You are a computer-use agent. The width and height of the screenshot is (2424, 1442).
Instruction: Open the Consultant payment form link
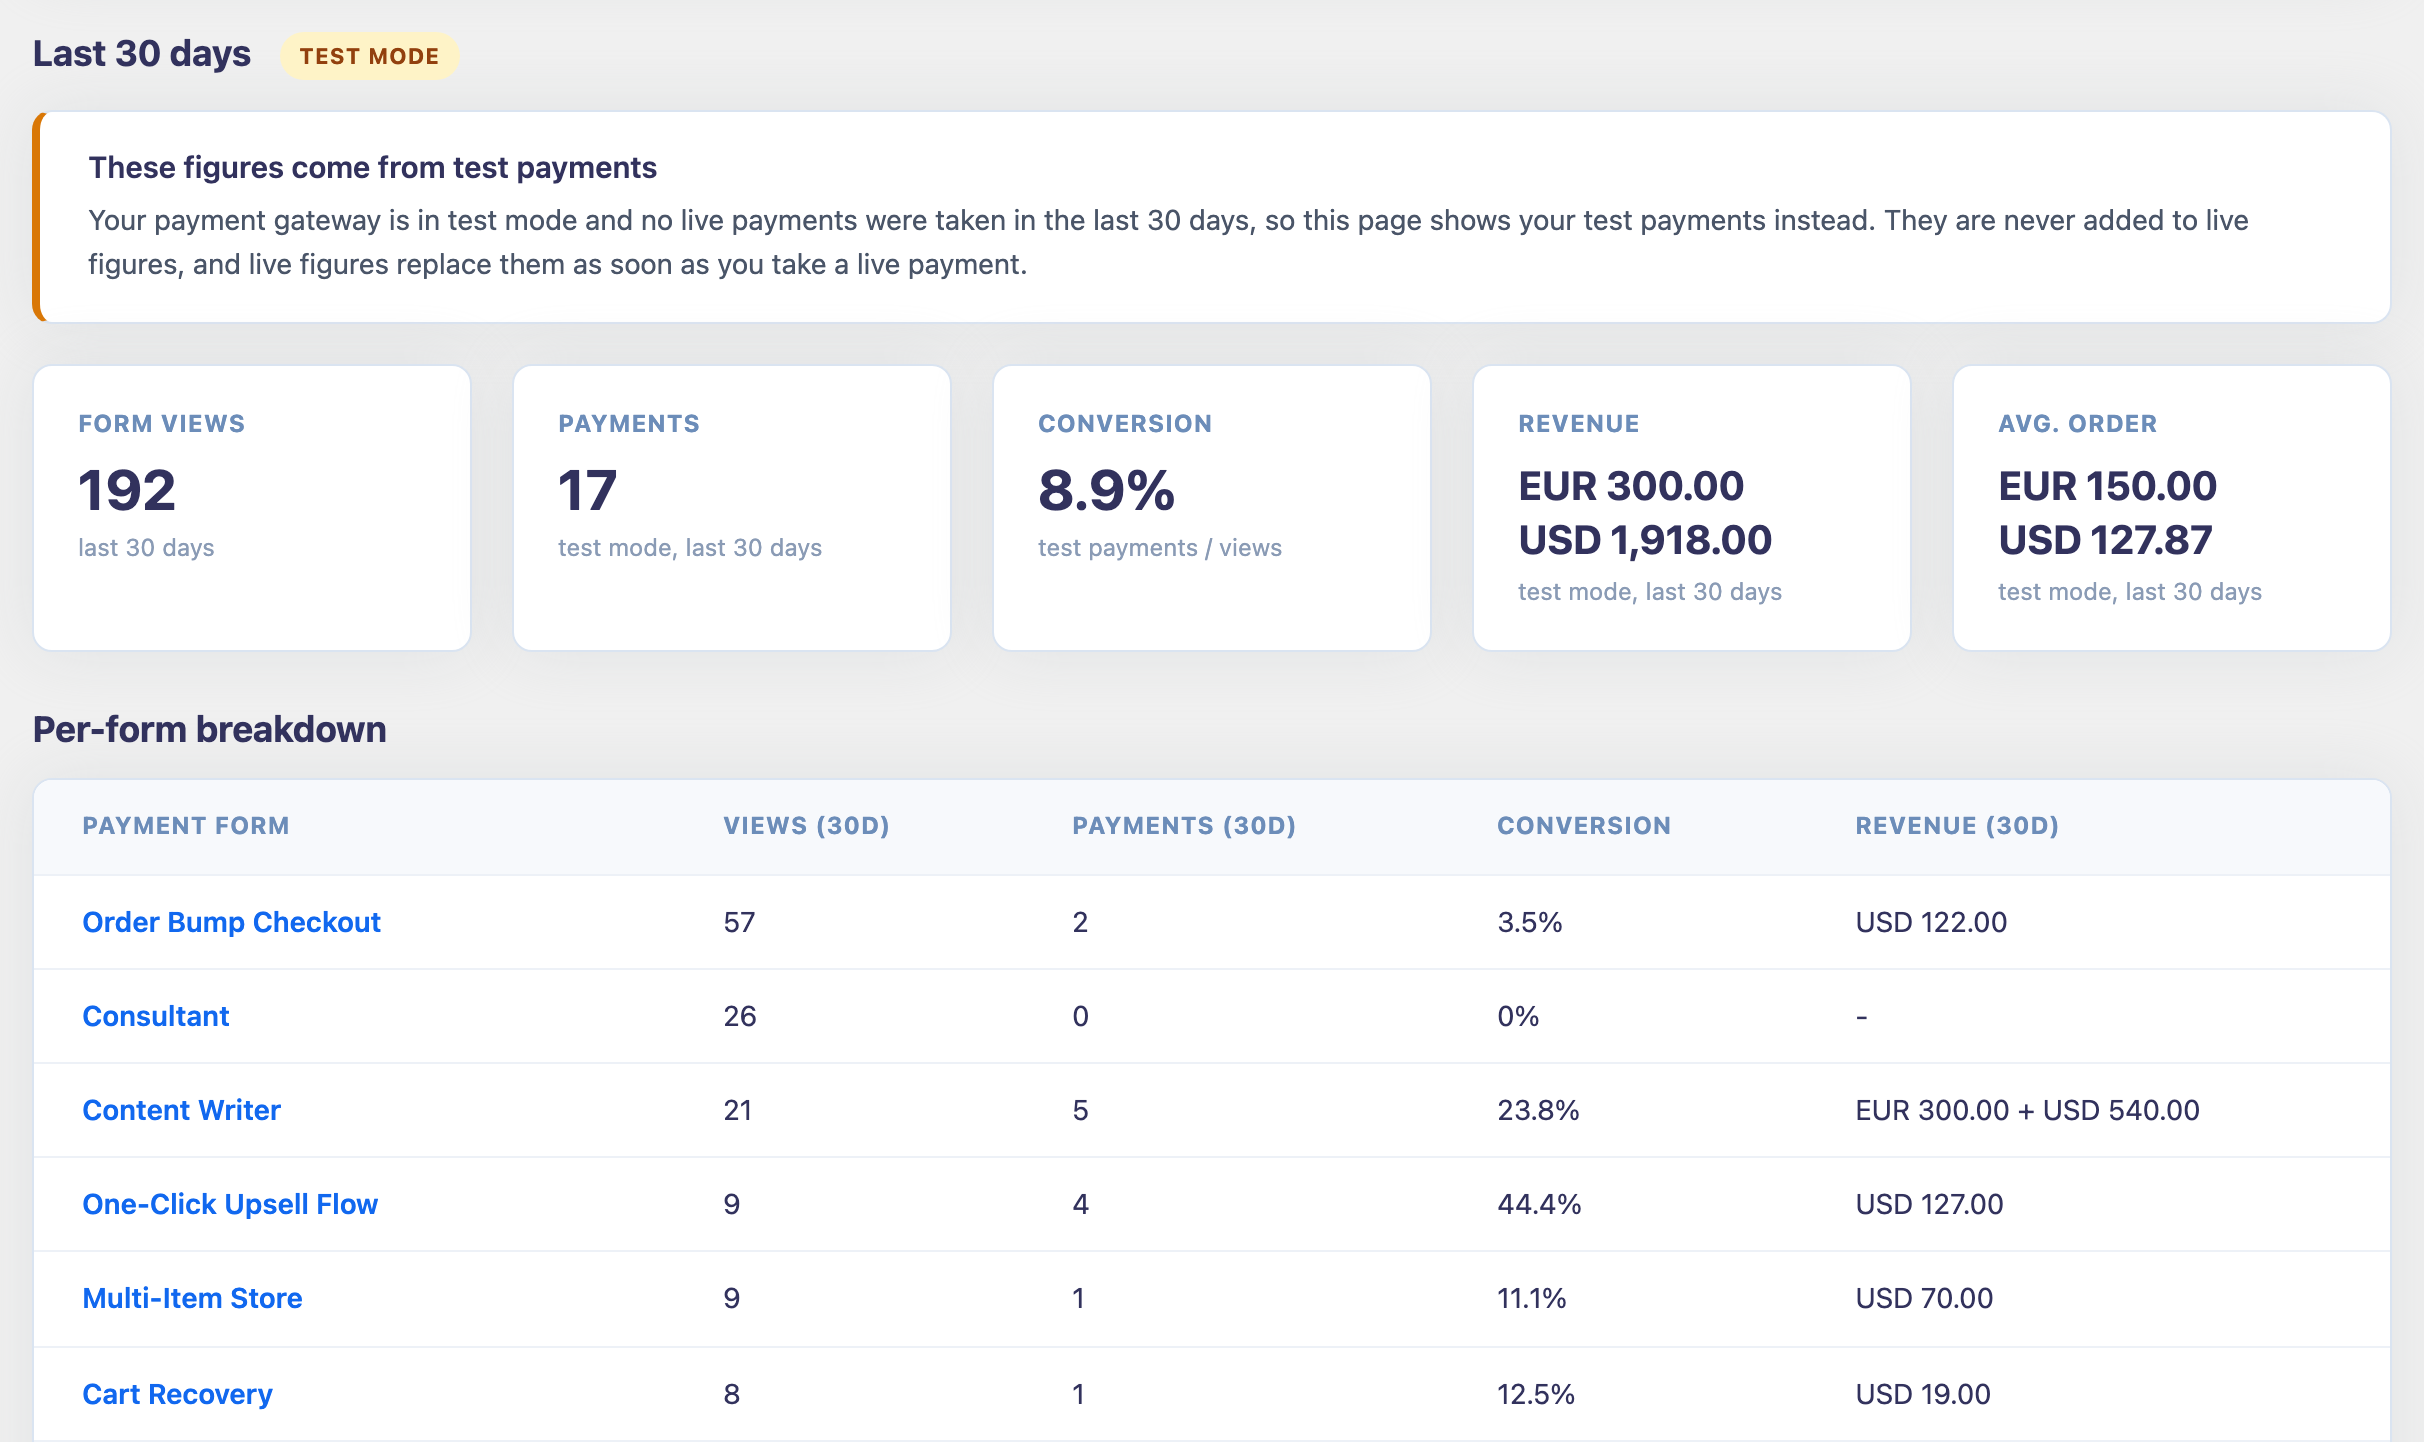click(155, 1016)
